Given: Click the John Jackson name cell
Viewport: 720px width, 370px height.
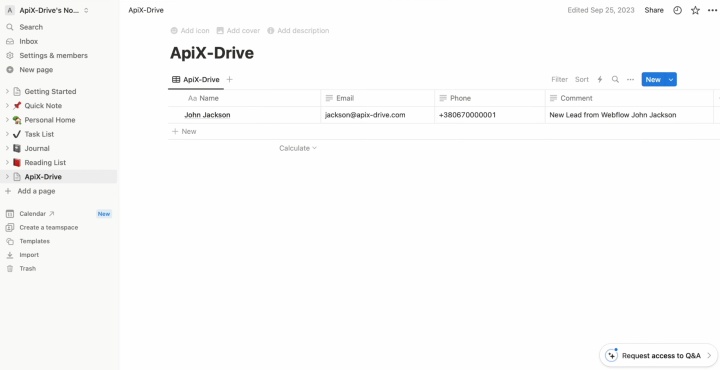Looking at the screenshot, I should [244, 115].
